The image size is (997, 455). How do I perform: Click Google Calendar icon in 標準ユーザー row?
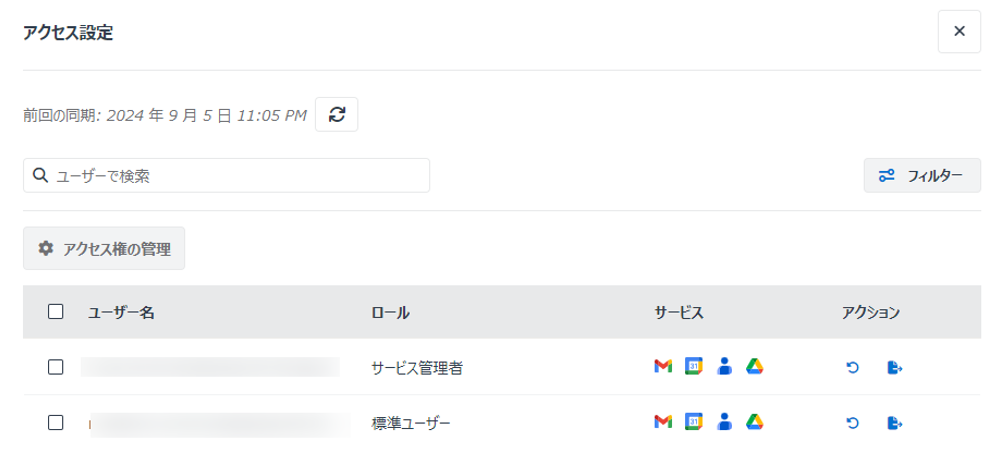pos(694,423)
